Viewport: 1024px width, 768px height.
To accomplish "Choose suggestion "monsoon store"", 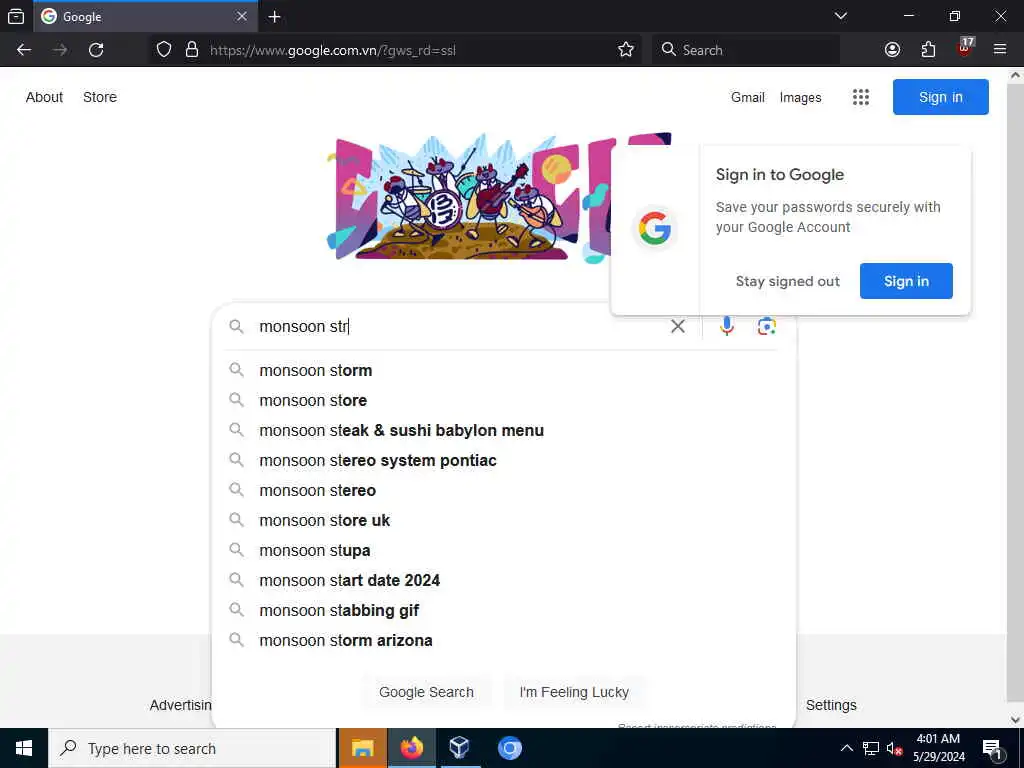I will click(x=504, y=400).
